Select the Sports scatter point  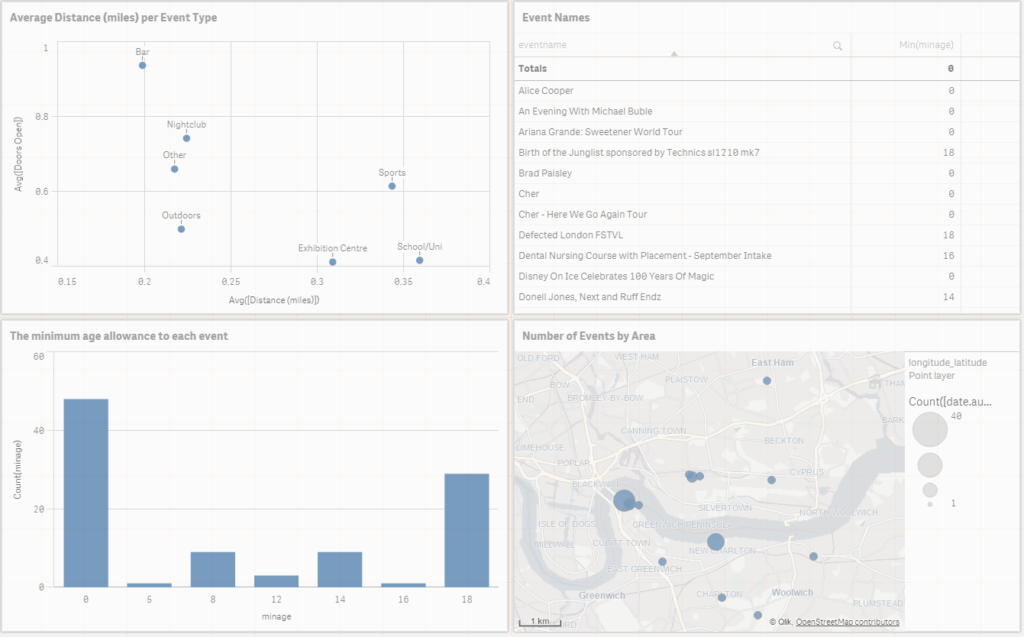pos(392,186)
